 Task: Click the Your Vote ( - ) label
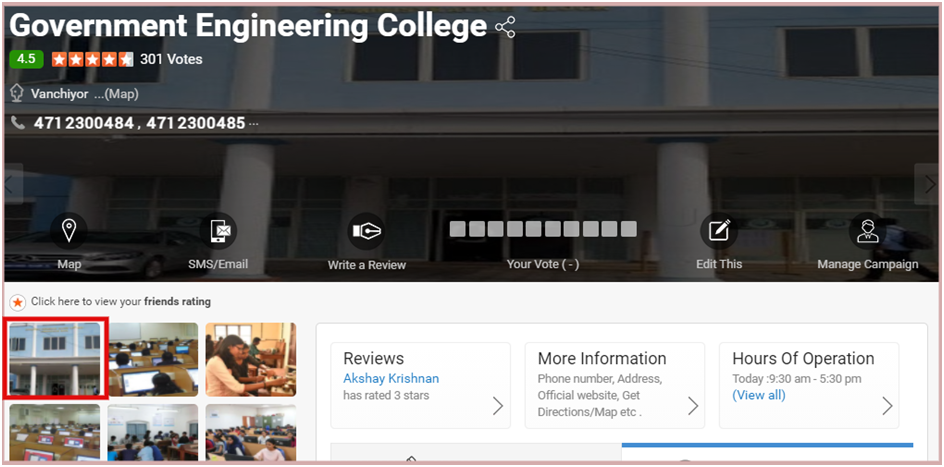tap(542, 264)
